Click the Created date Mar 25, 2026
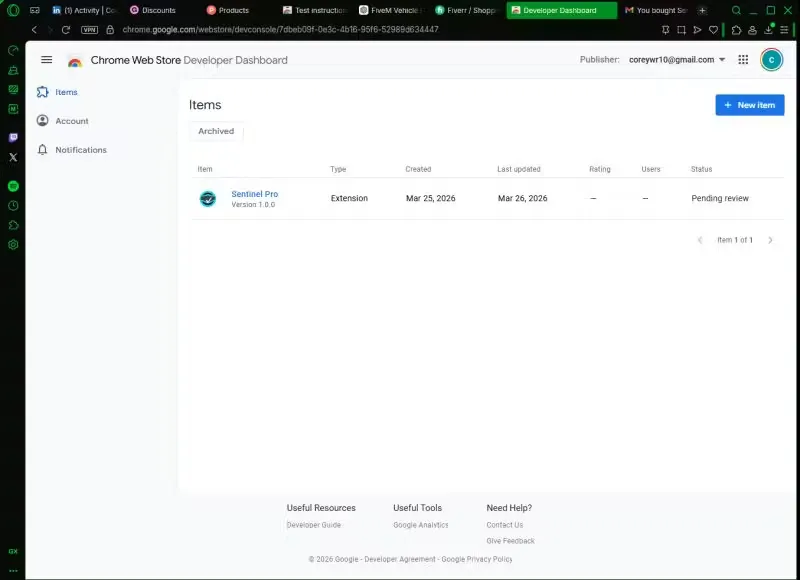800x580 pixels. [431, 198]
